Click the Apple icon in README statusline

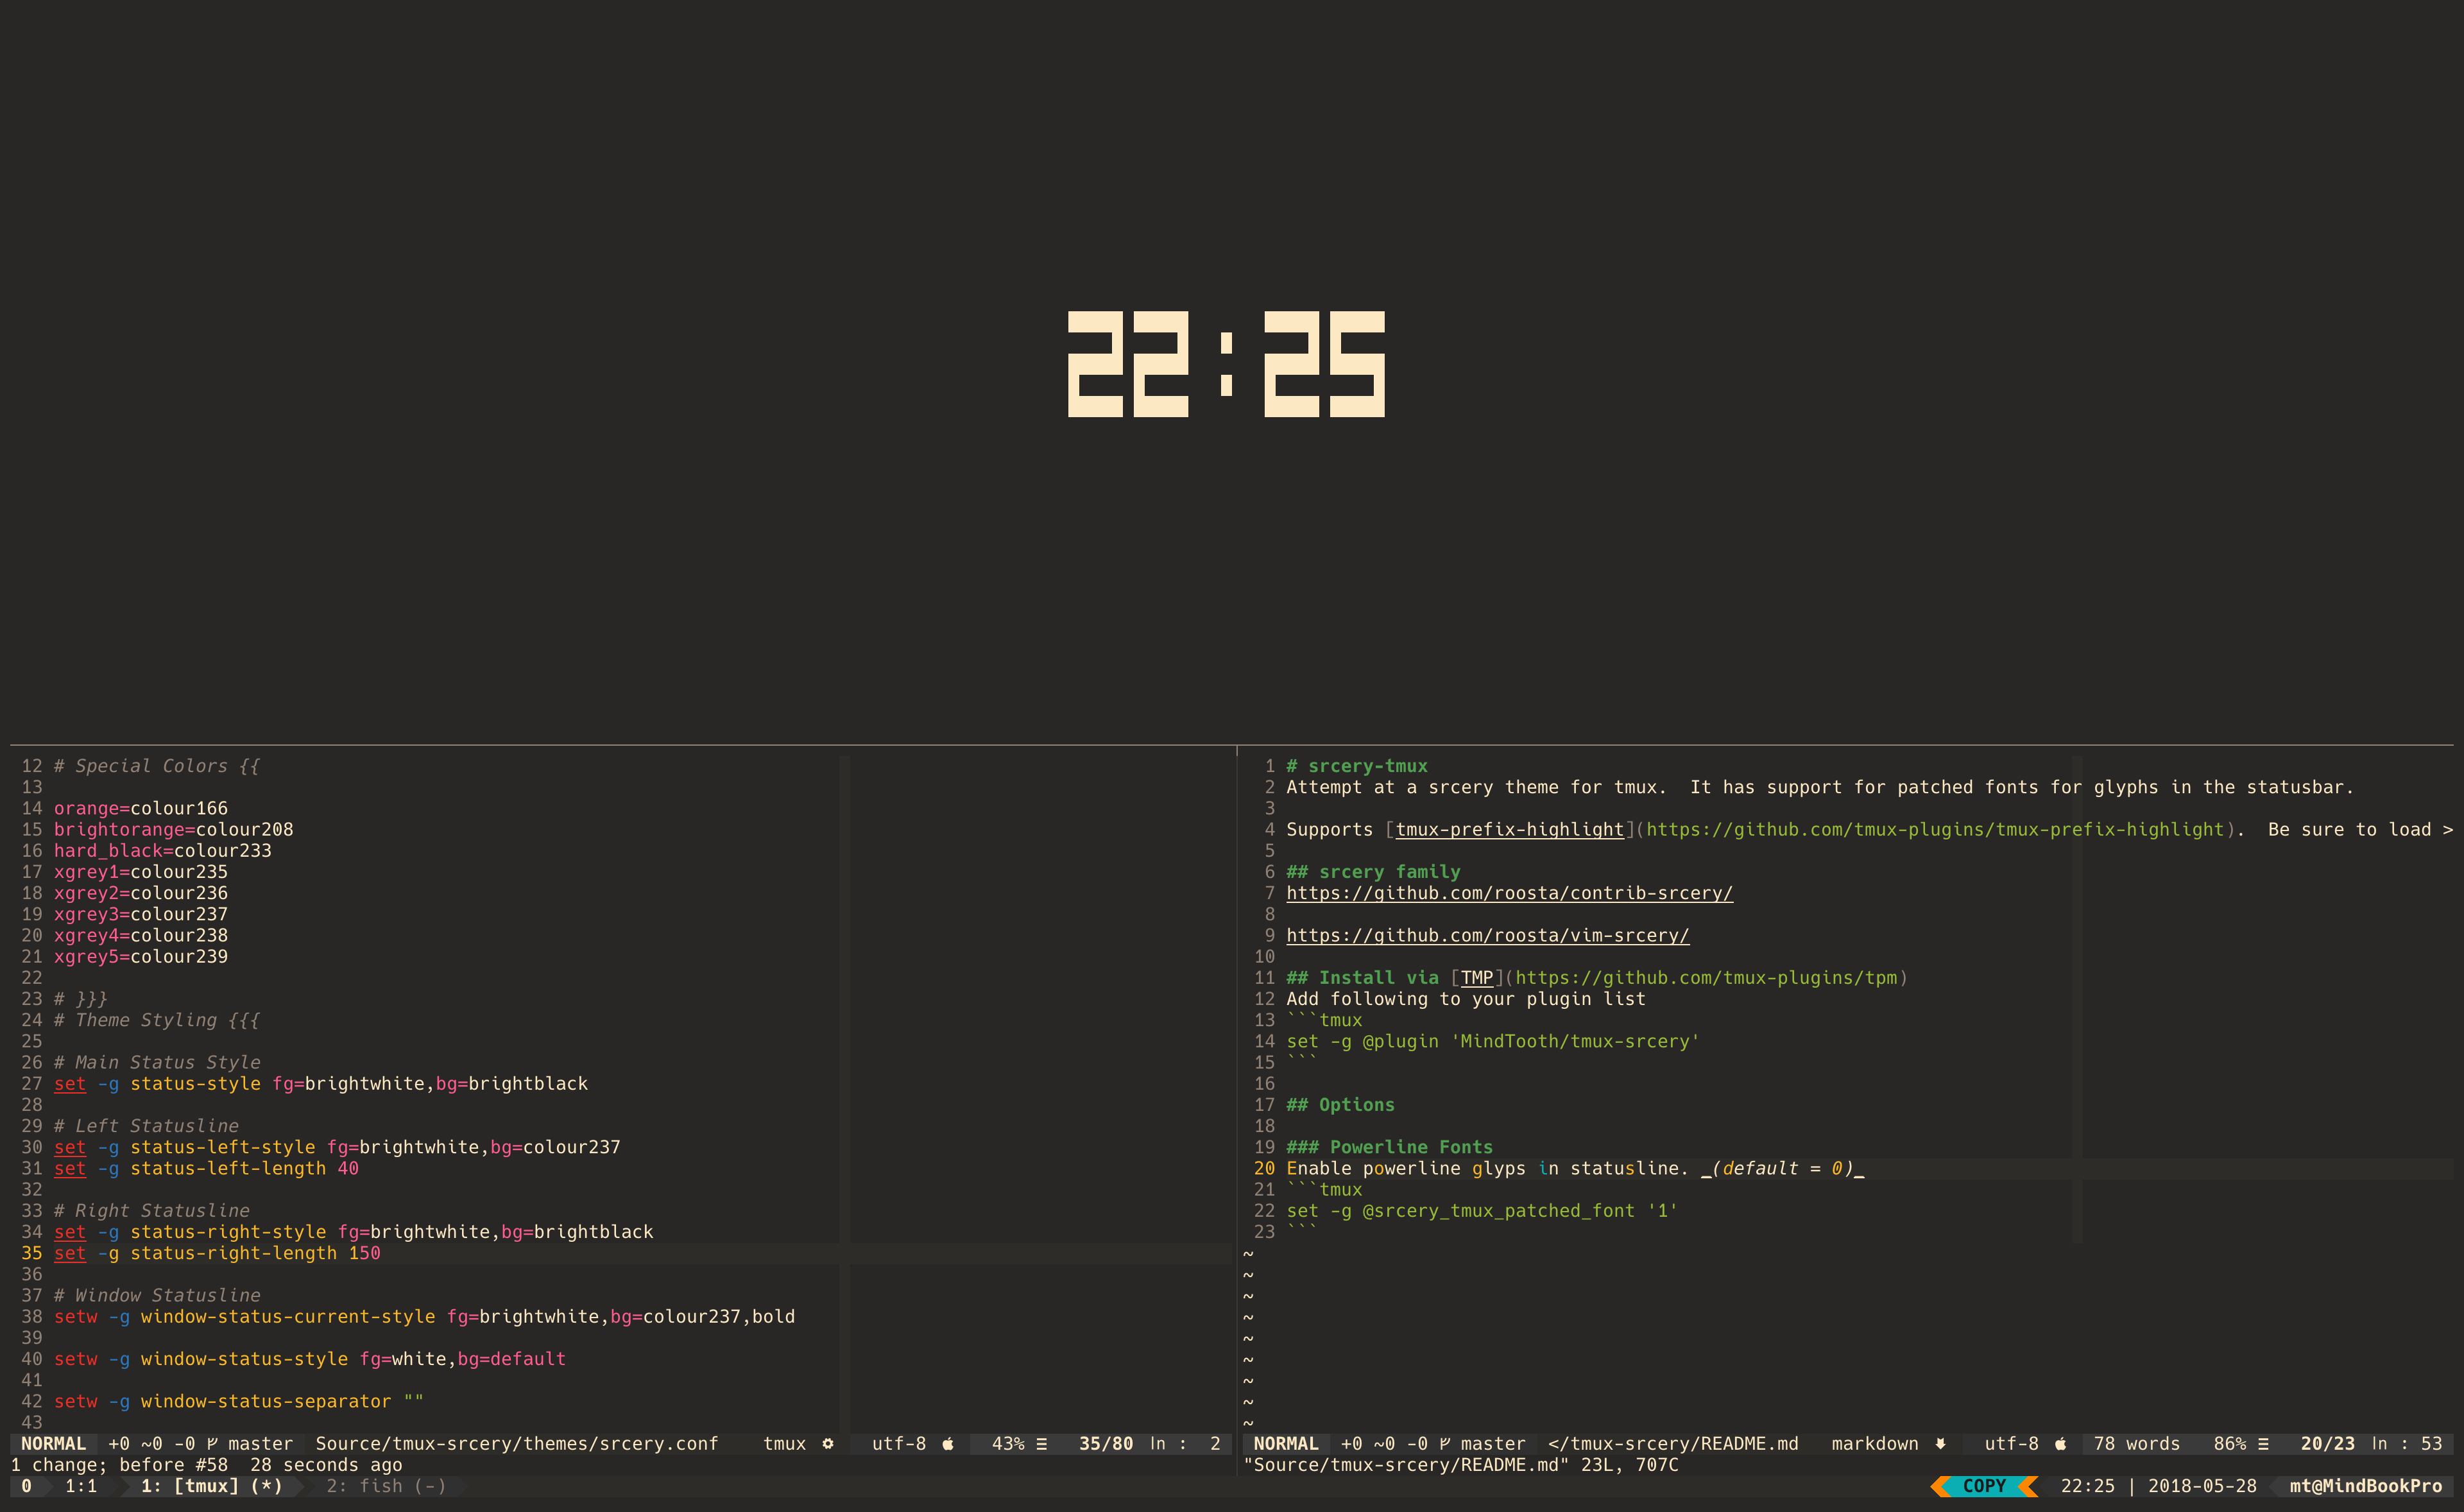2061,1443
